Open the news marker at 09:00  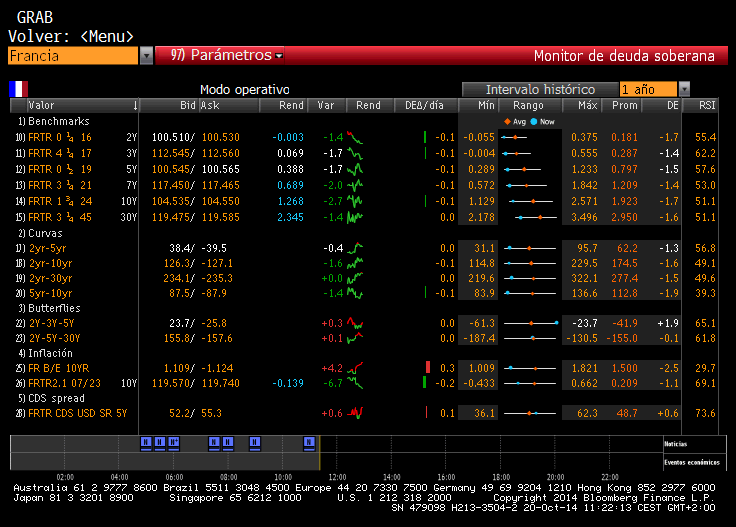(255, 442)
